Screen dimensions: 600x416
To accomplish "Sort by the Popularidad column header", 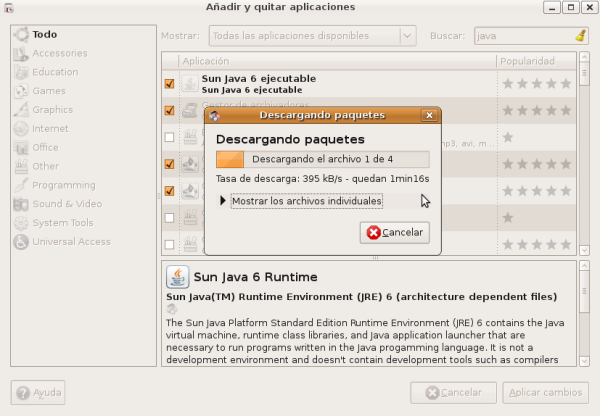I will pyautogui.click(x=537, y=61).
